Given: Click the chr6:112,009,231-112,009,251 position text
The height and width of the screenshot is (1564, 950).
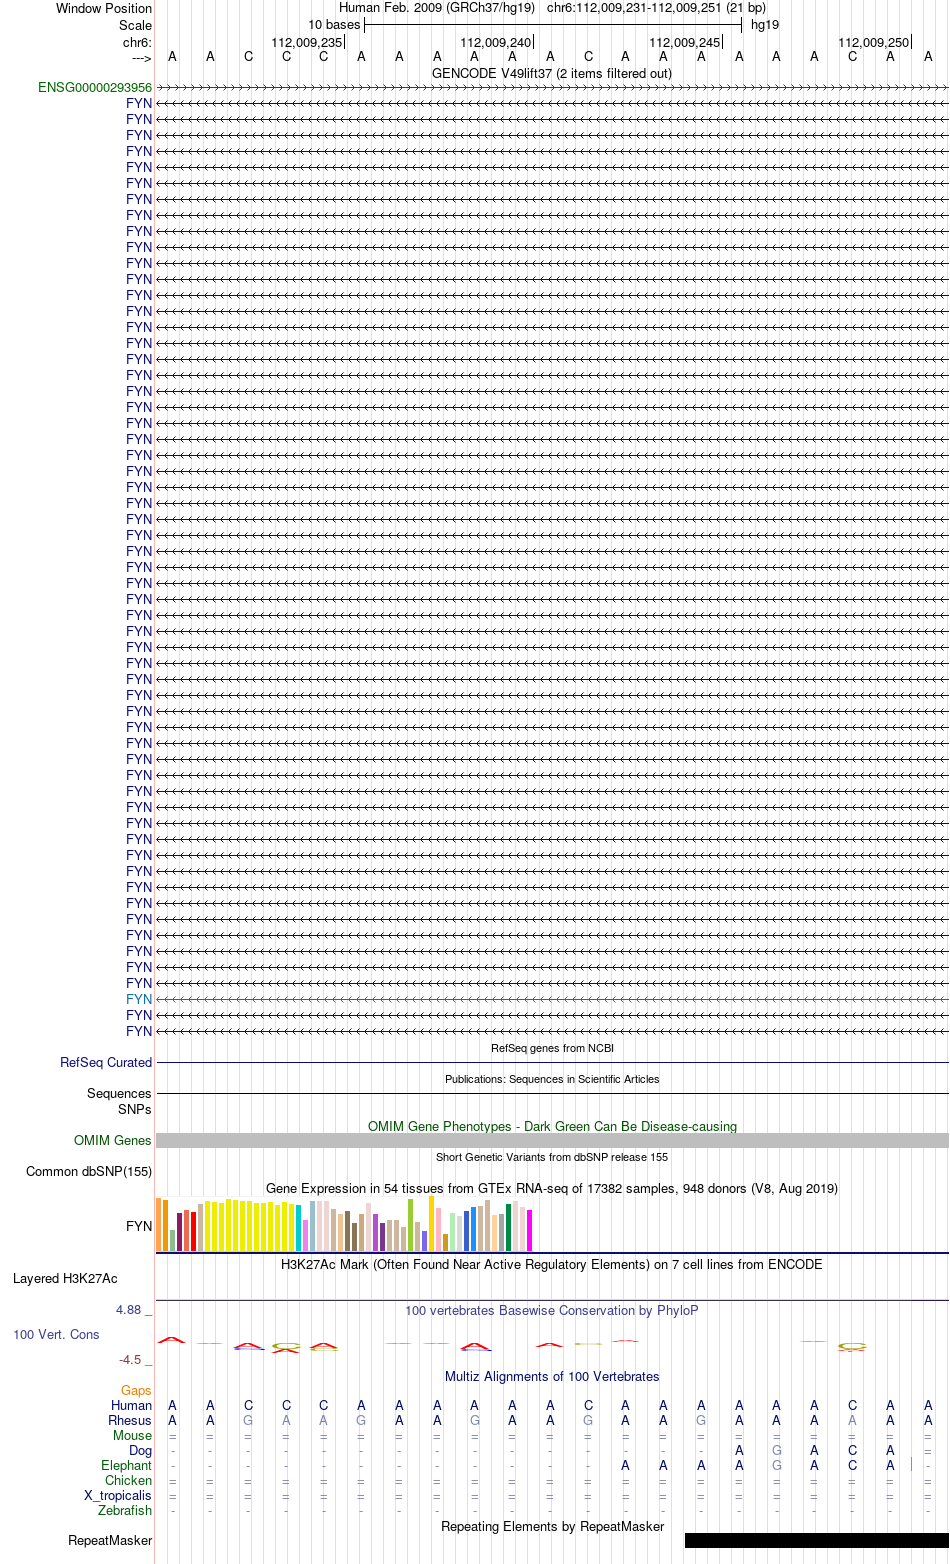Looking at the screenshot, I should [656, 8].
